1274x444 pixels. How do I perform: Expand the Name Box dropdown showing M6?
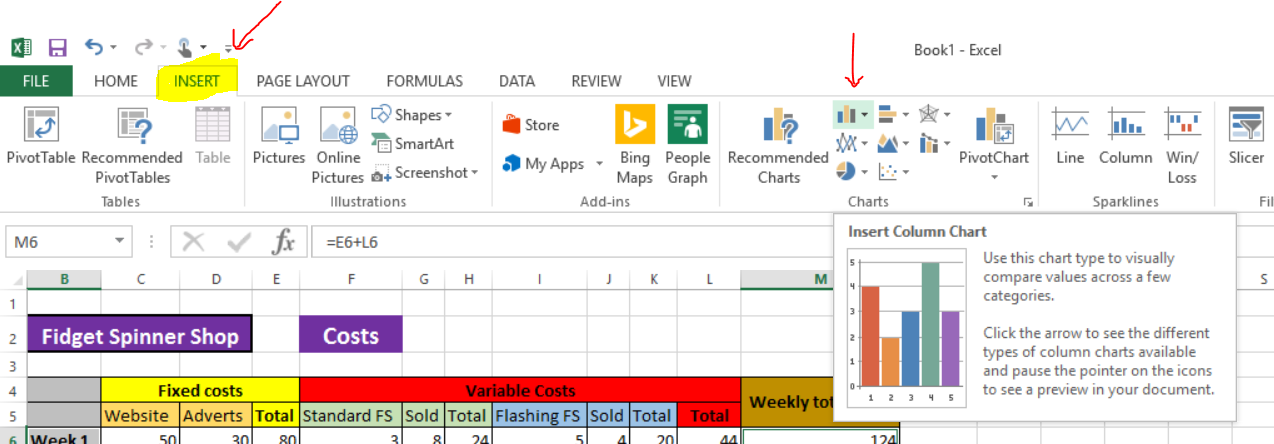point(120,241)
